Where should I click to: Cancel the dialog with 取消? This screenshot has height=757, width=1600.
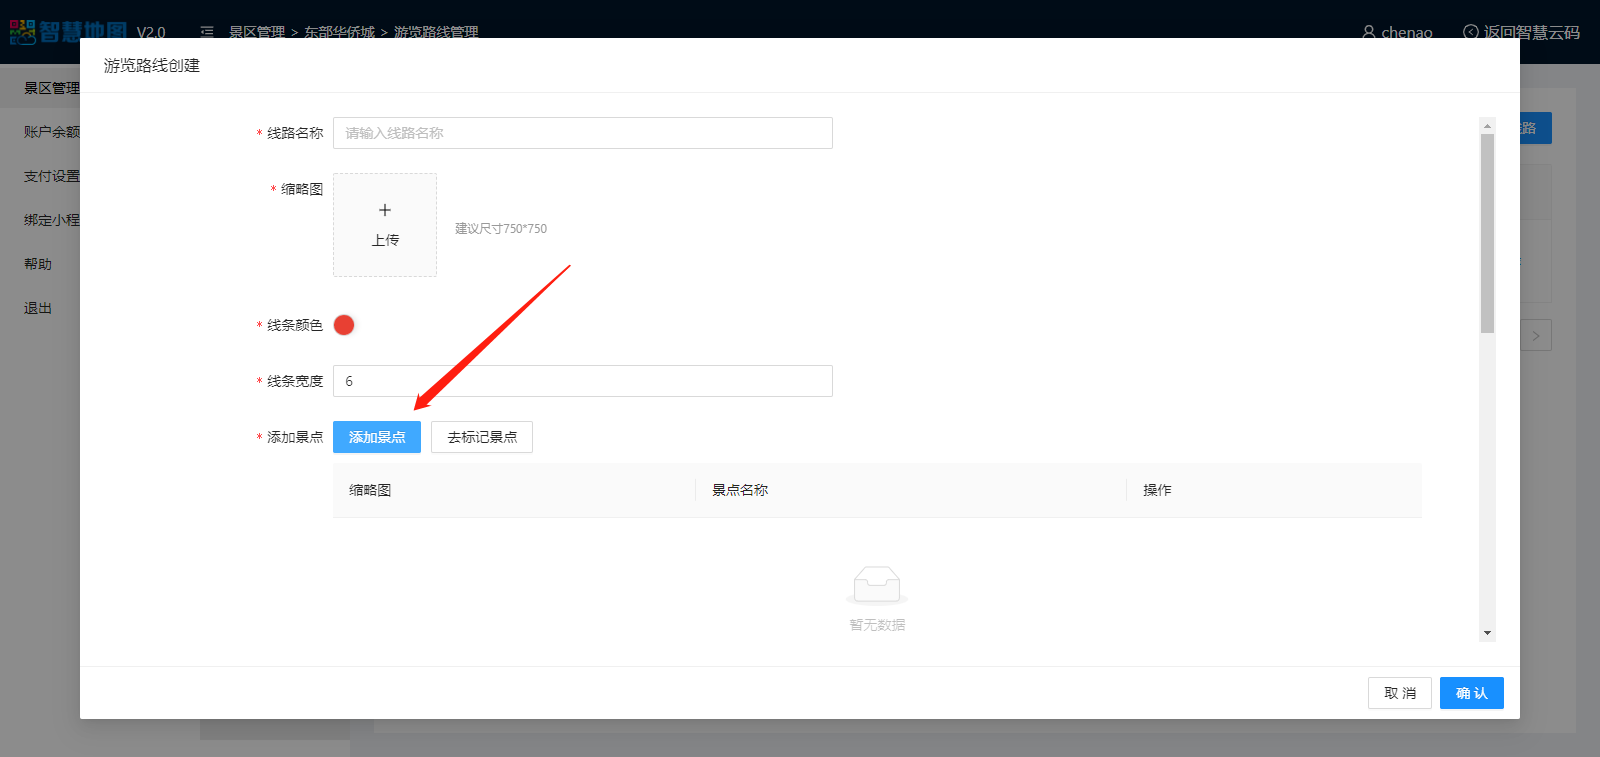(1399, 693)
